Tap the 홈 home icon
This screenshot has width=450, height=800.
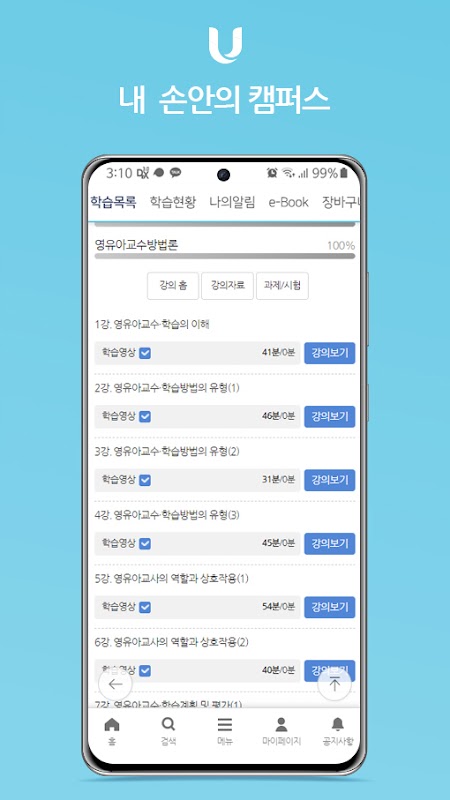point(111,724)
